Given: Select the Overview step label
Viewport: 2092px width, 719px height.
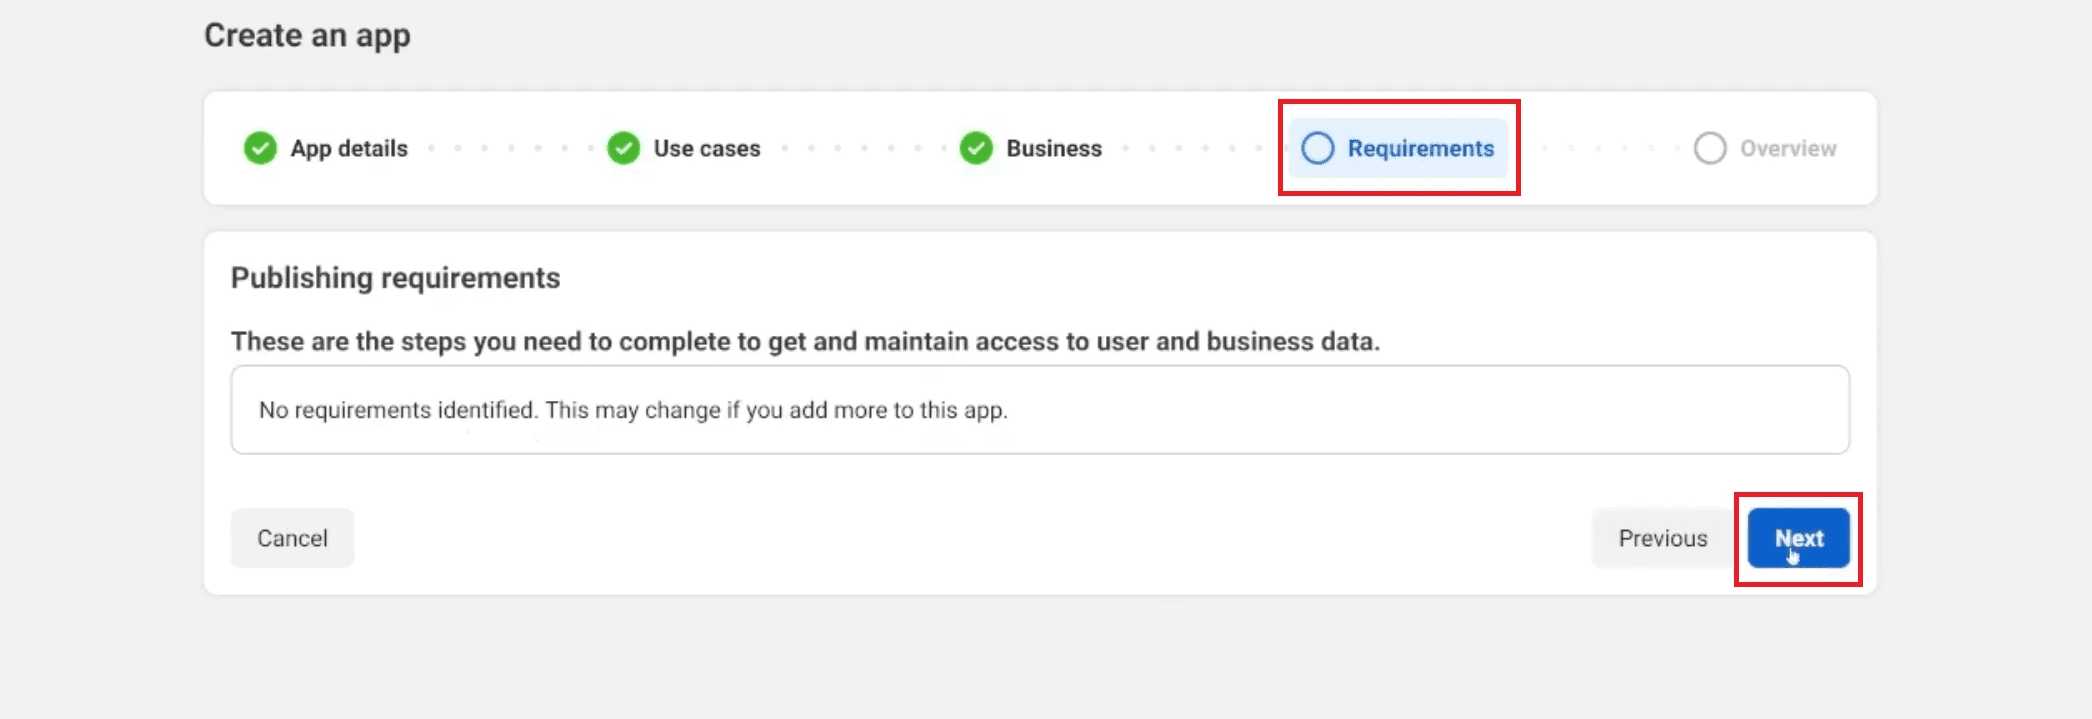Looking at the screenshot, I should pyautogui.click(x=1788, y=148).
